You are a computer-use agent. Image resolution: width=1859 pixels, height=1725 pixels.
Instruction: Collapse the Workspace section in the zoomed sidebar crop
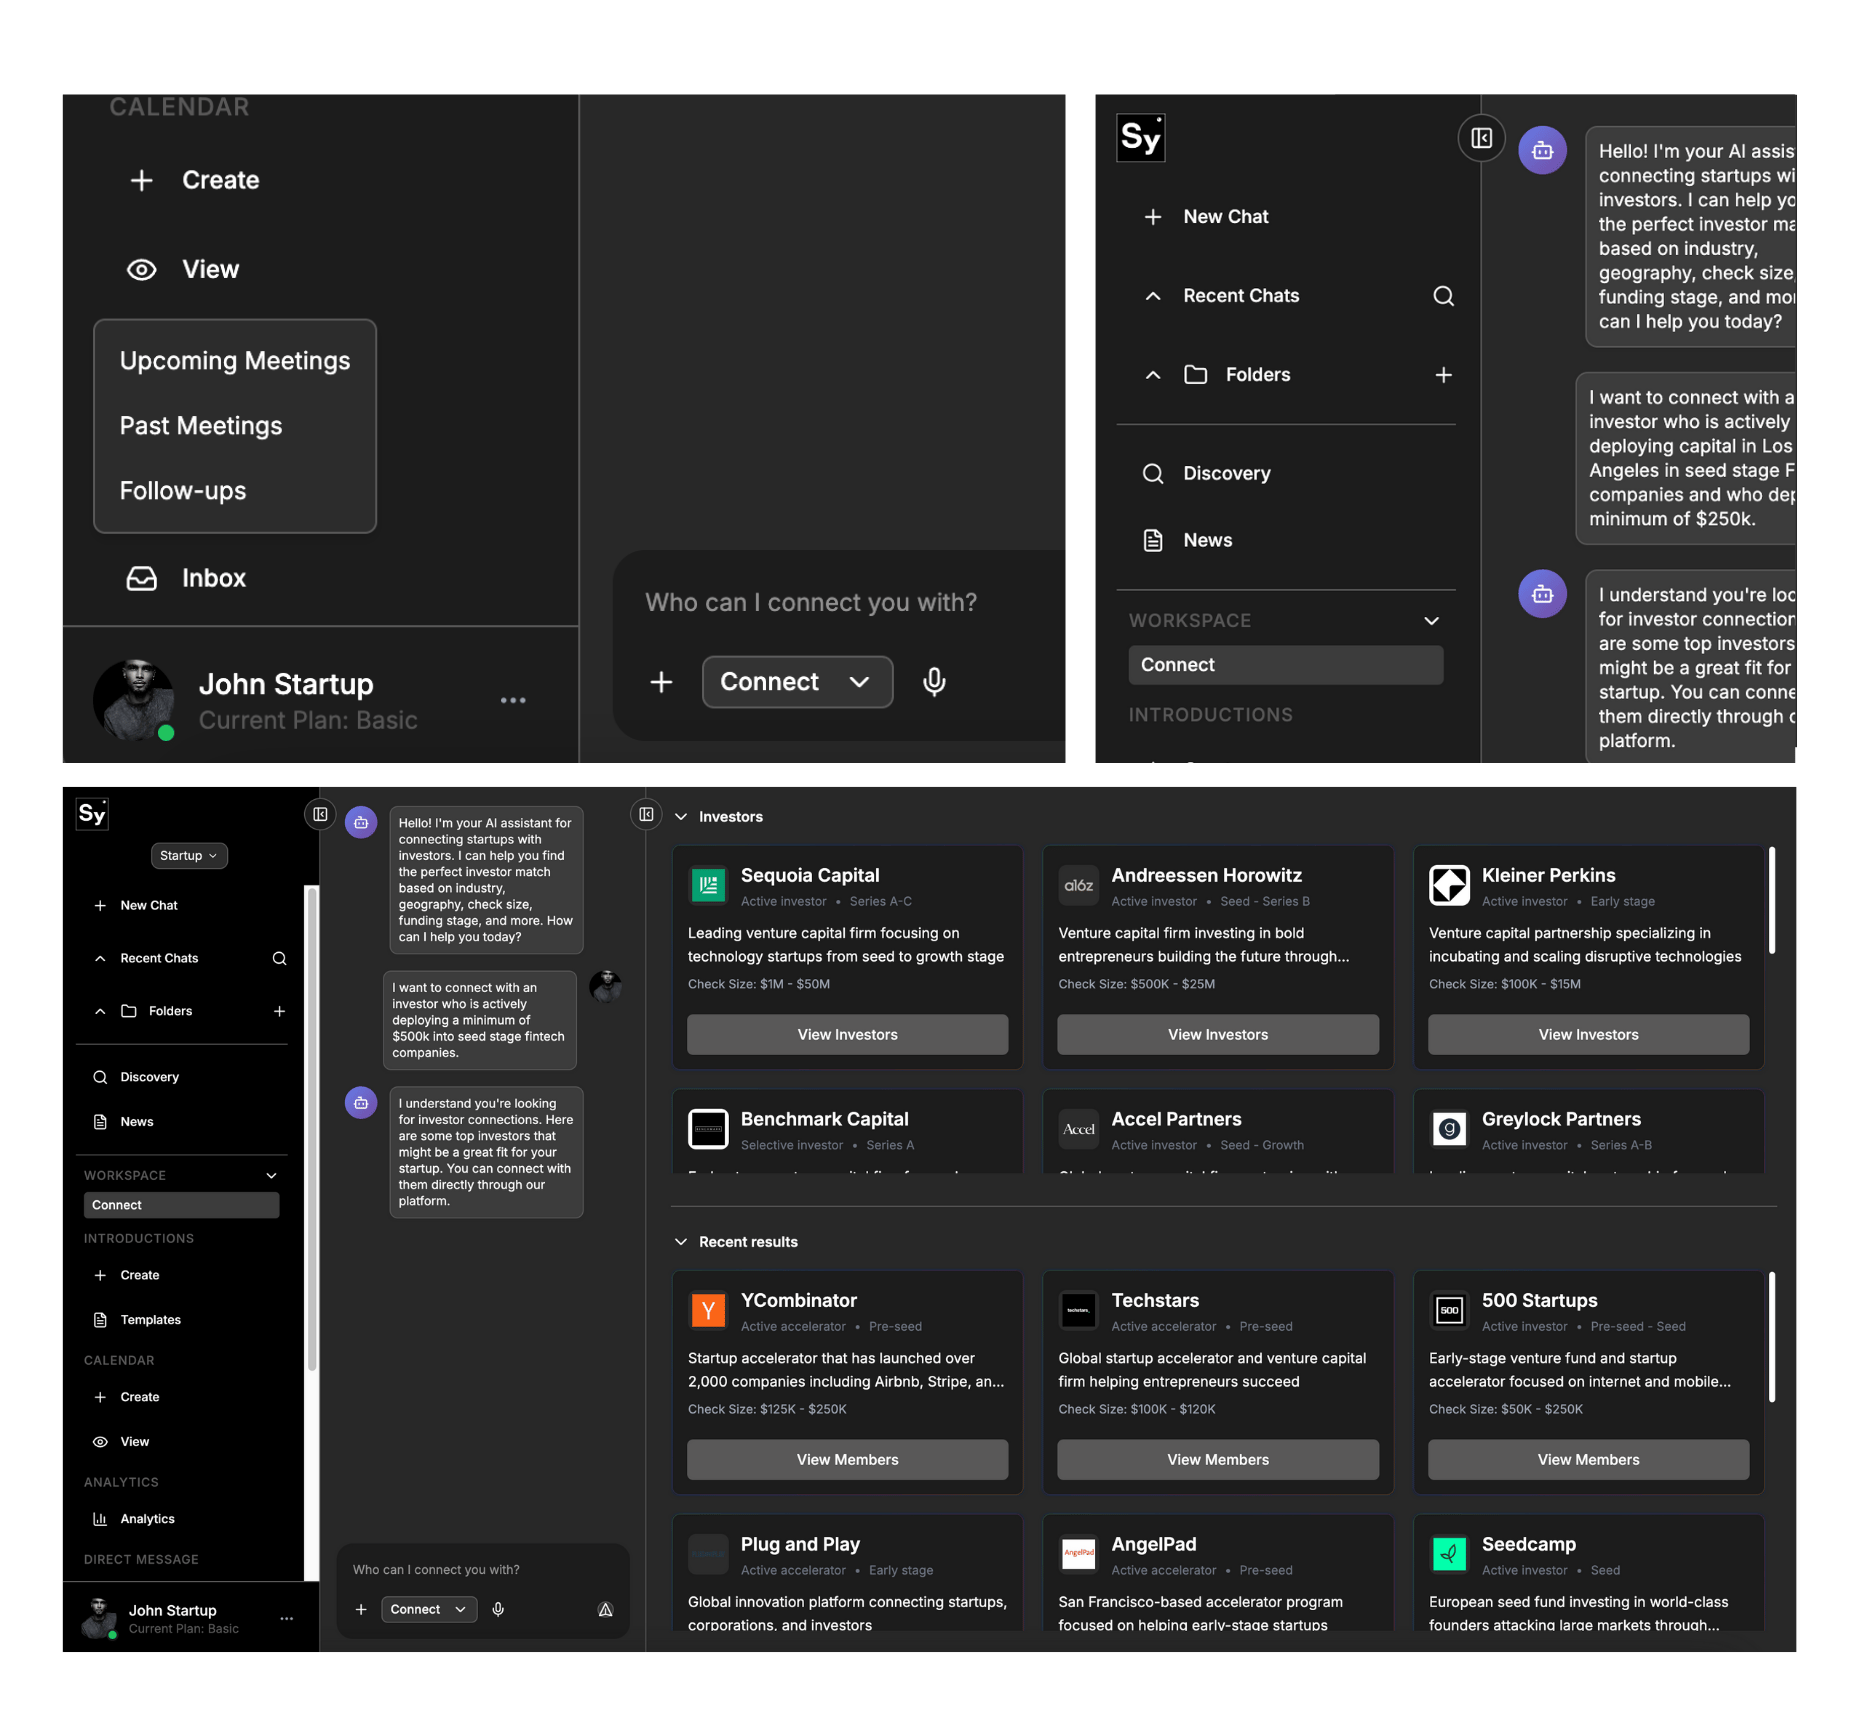coord(1431,621)
